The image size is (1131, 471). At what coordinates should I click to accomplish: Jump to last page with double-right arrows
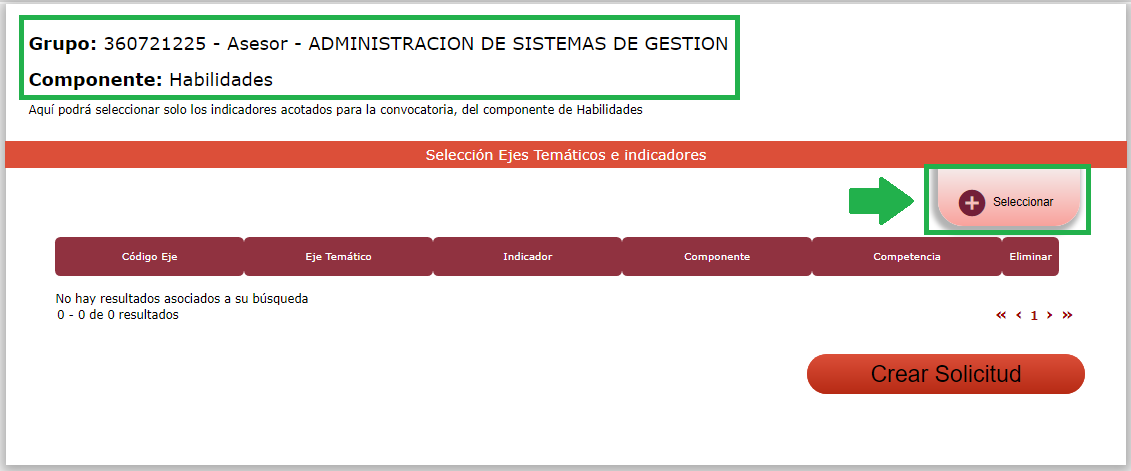(1067, 315)
